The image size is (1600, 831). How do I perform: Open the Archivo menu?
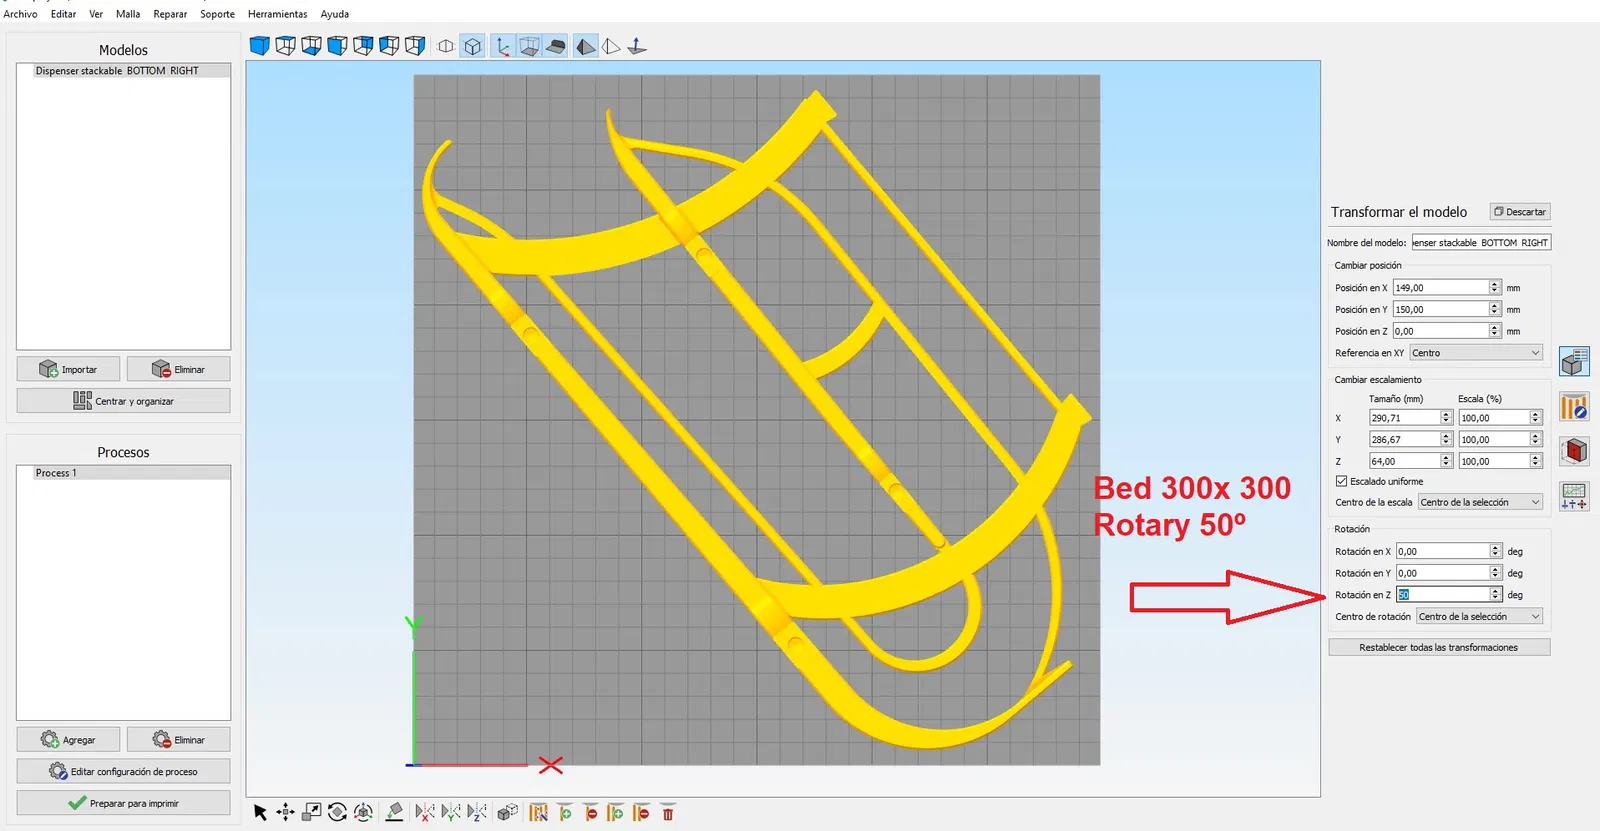coord(20,14)
